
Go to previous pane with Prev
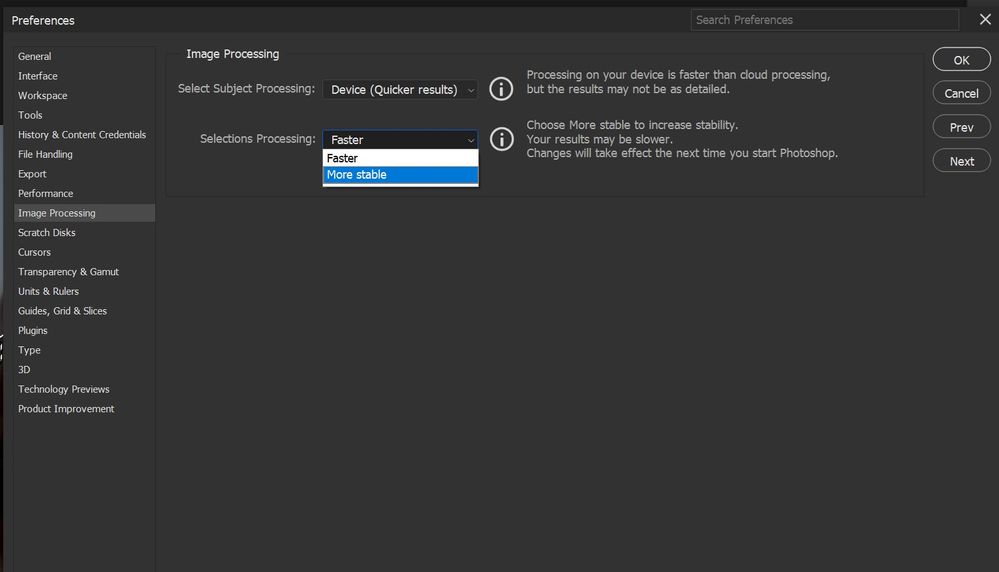click(961, 127)
